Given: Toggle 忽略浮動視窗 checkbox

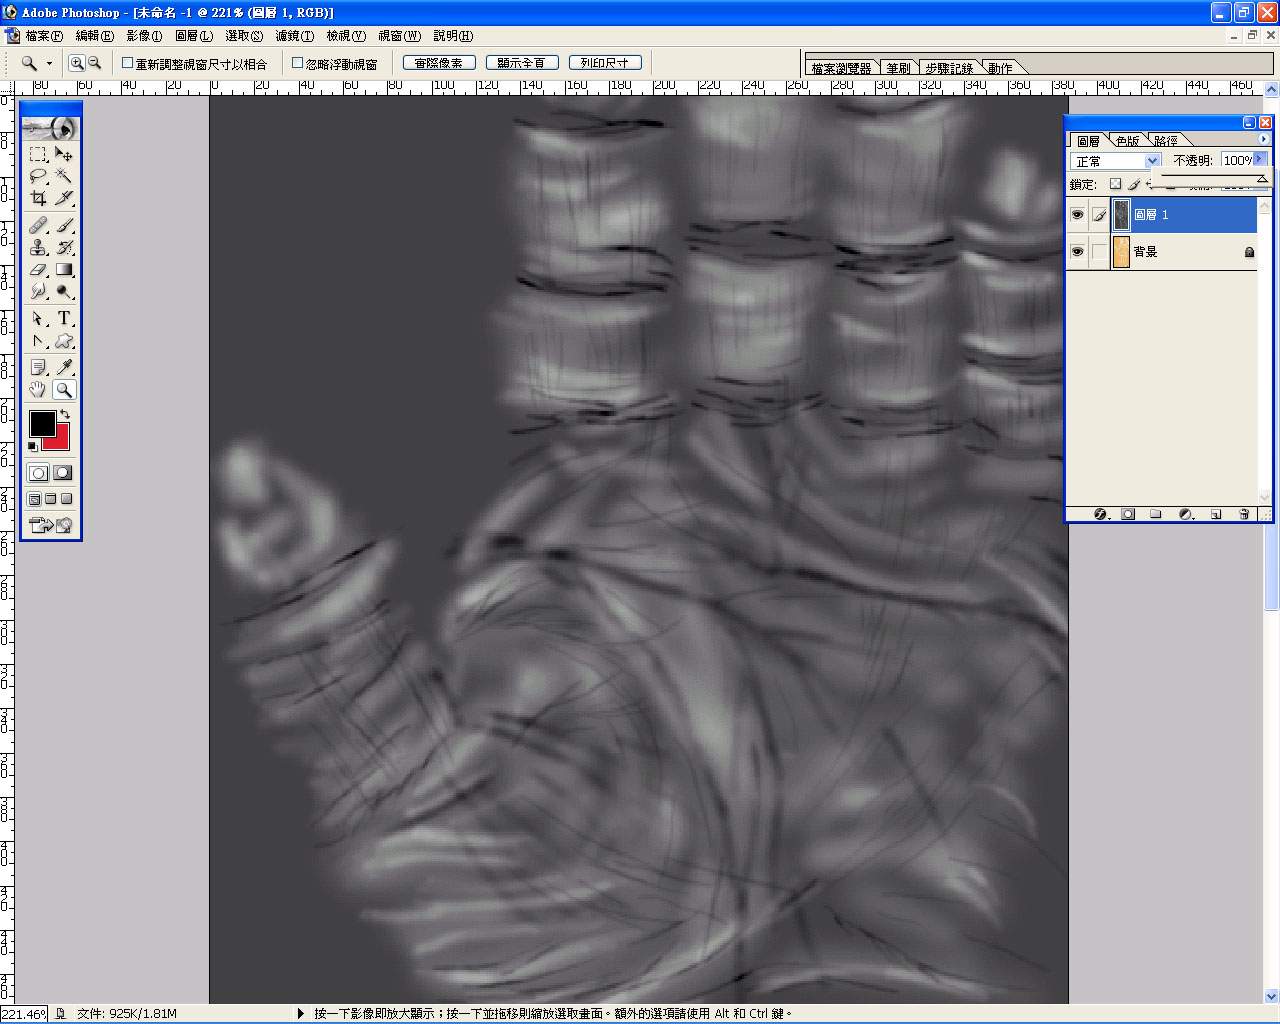Looking at the screenshot, I should pos(297,63).
